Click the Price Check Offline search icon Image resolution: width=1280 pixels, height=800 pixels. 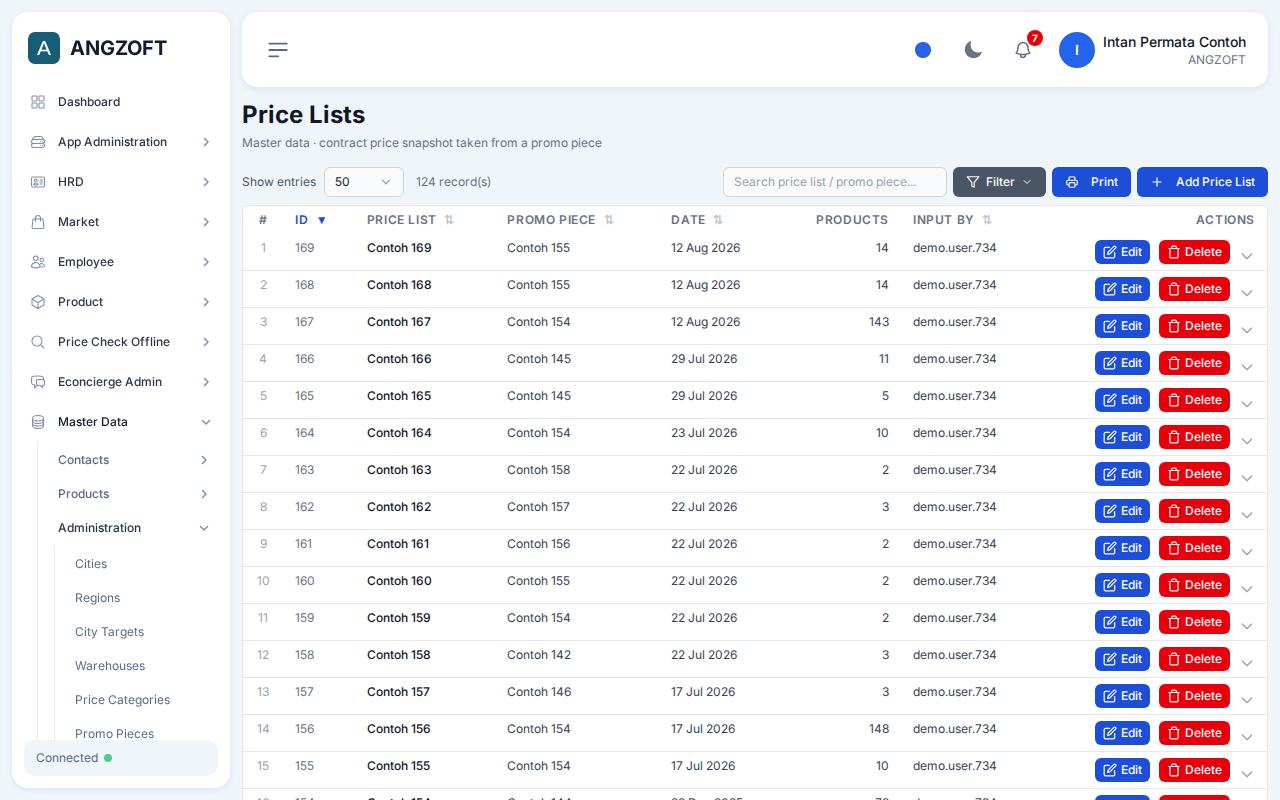point(38,342)
